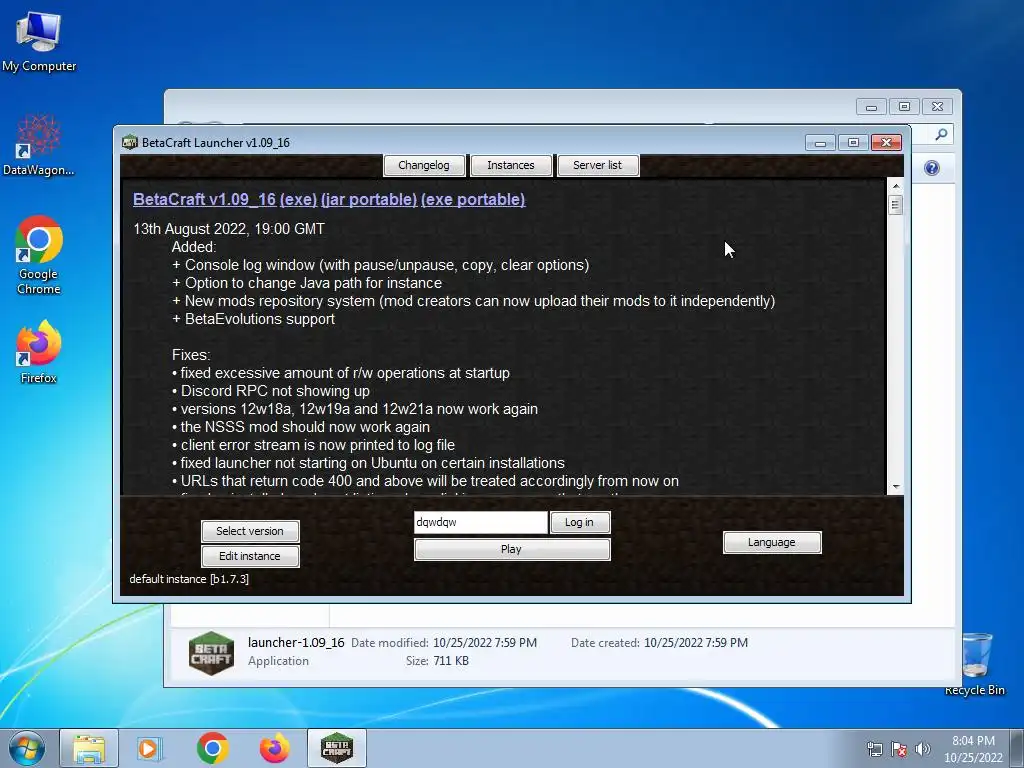The image size is (1024, 768).
Task: Open the BetaCraft v1.09_16 (exe) link
Action: pyautogui.click(x=225, y=199)
